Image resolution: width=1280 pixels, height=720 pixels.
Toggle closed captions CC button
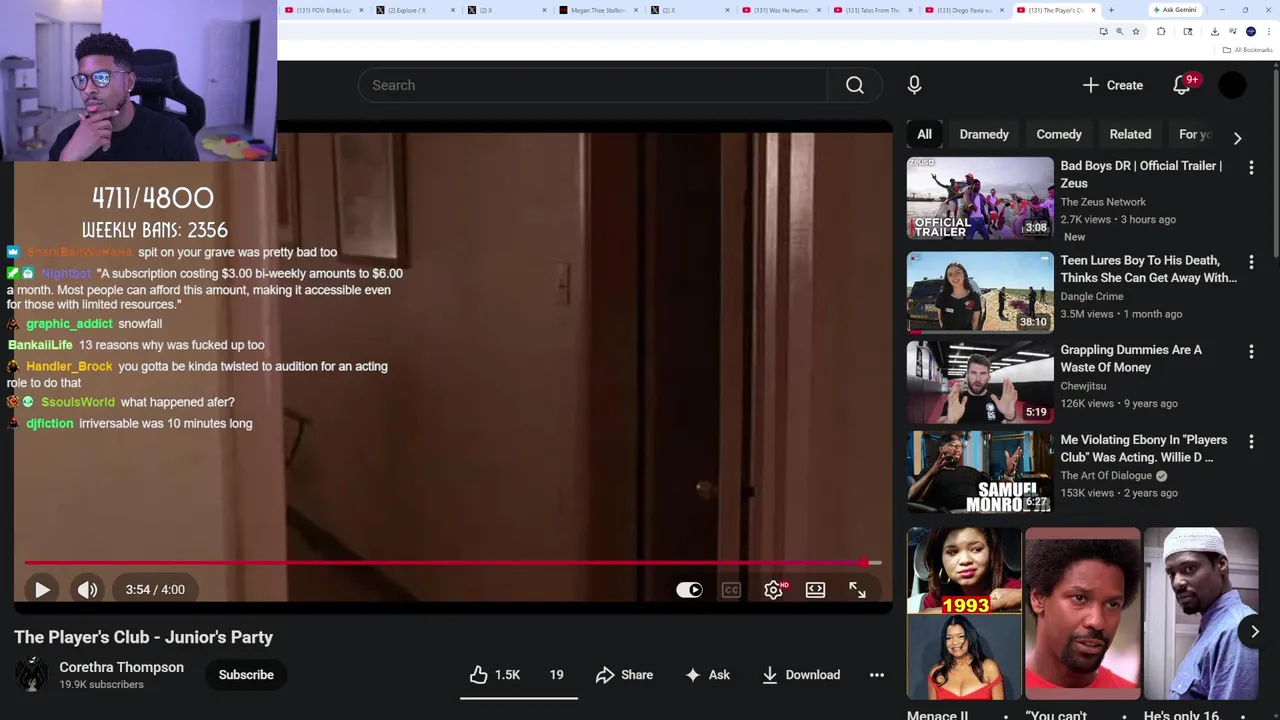(x=731, y=590)
